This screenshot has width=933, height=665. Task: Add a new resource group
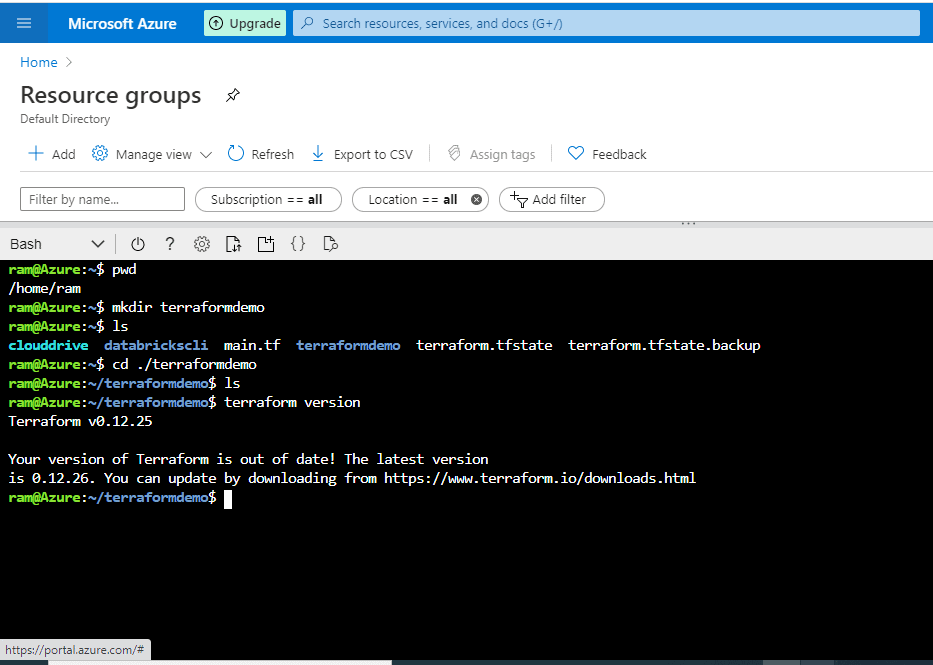(x=52, y=154)
